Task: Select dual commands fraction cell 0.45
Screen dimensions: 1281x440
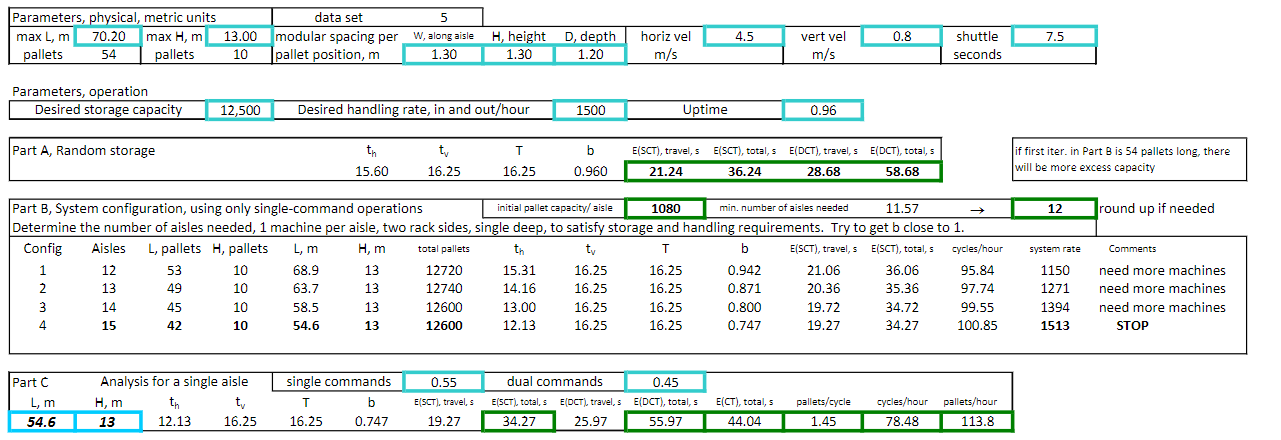Action: (665, 381)
